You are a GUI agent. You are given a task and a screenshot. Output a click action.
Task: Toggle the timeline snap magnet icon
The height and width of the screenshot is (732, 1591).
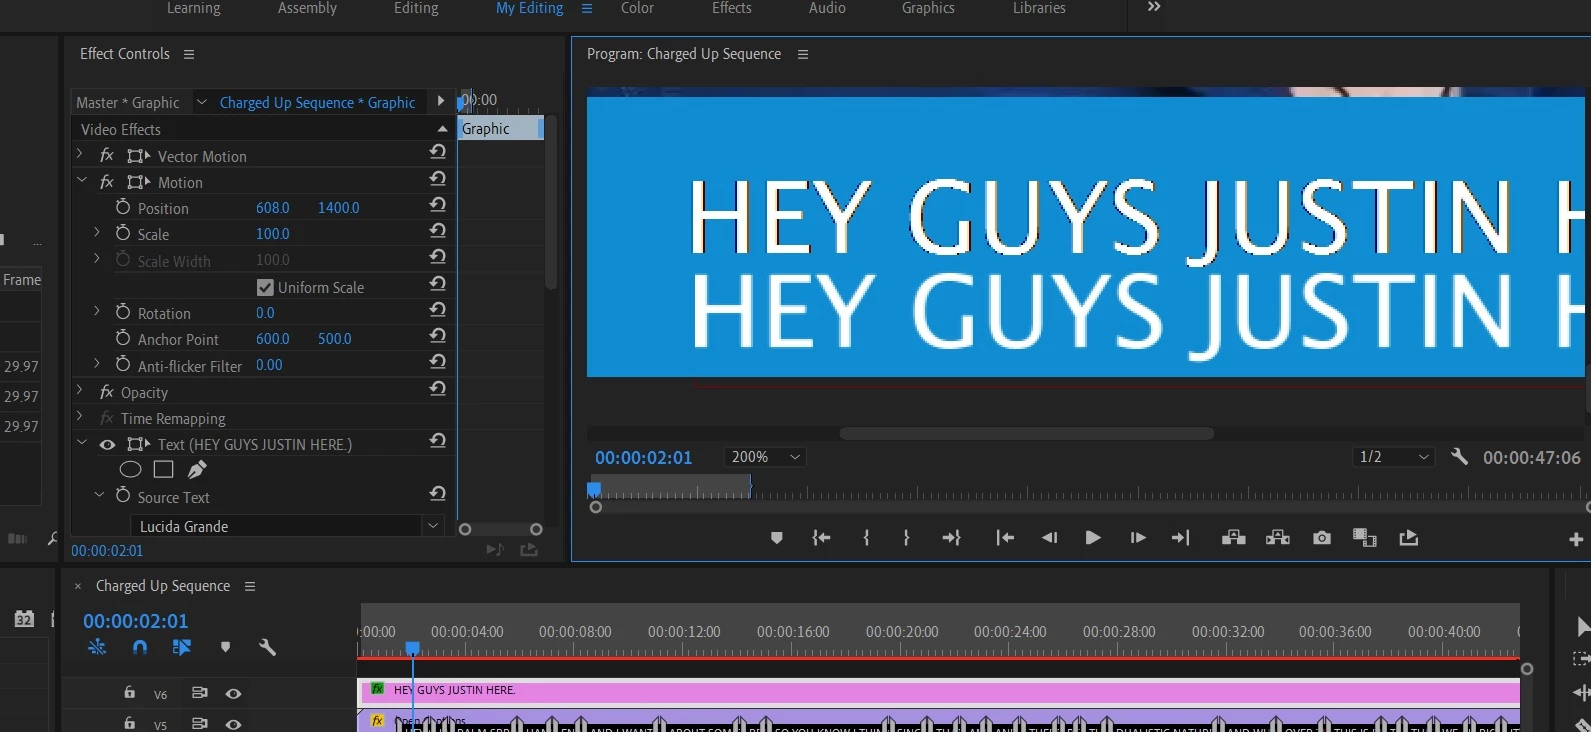(x=140, y=647)
